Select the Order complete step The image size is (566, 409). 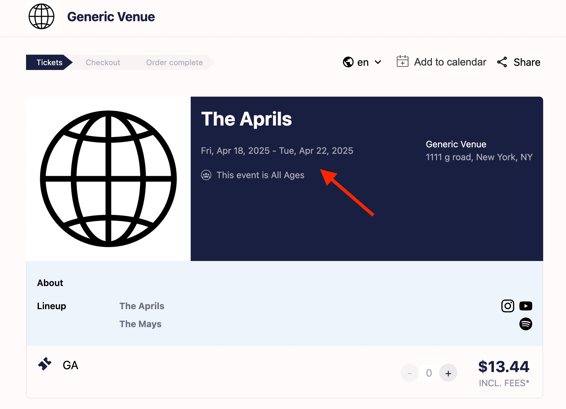pos(174,62)
